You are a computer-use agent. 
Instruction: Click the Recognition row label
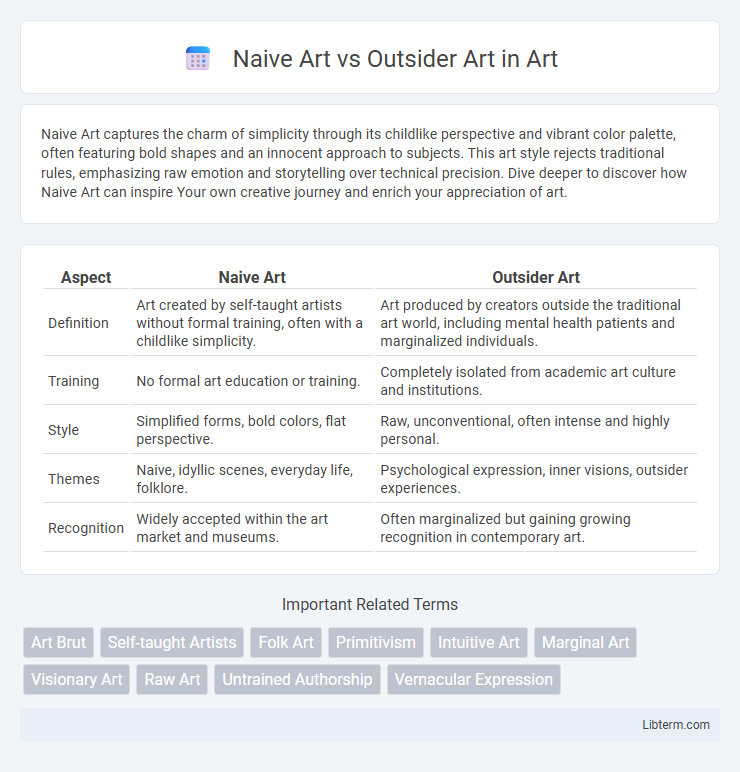[86, 528]
